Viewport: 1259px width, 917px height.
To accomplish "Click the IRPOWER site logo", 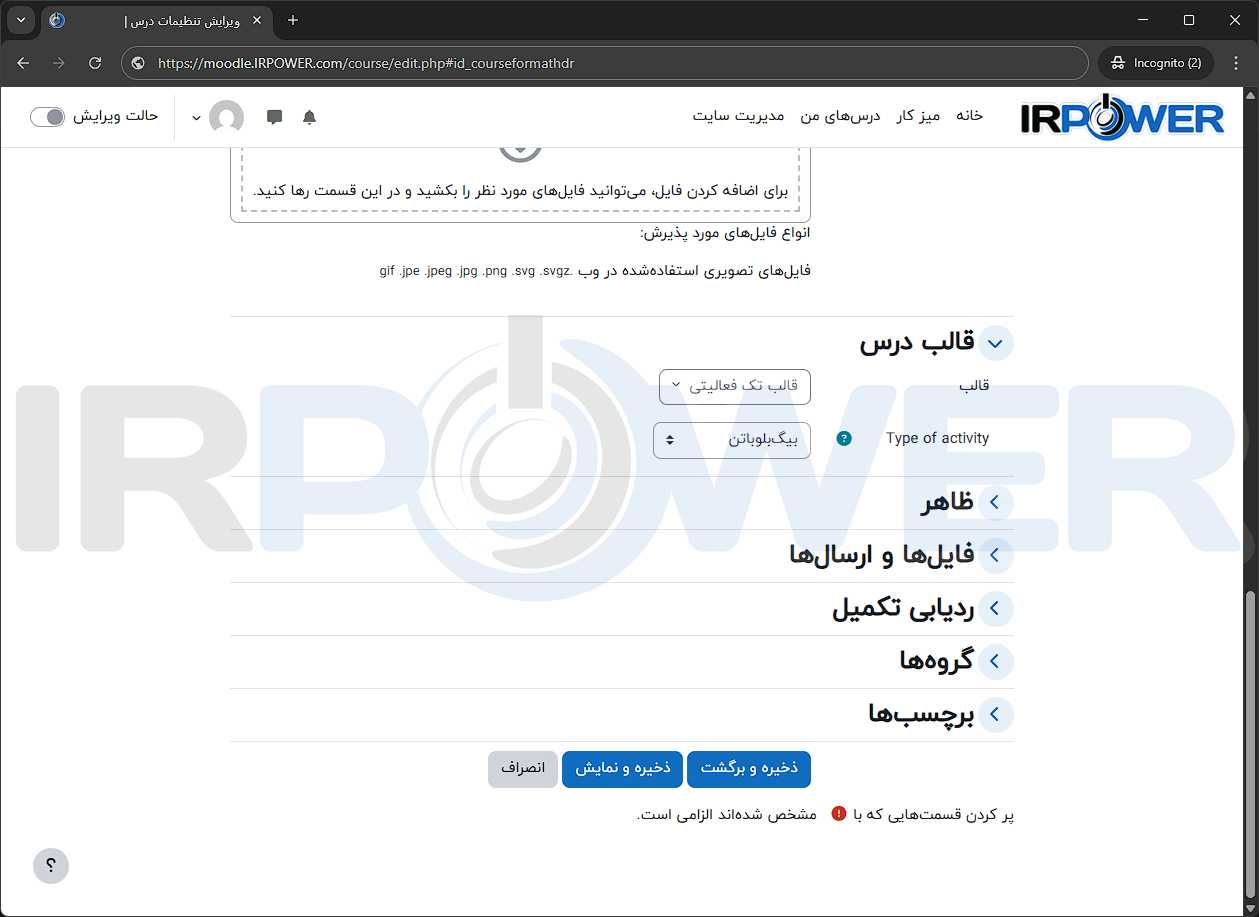I will [1121, 116].
